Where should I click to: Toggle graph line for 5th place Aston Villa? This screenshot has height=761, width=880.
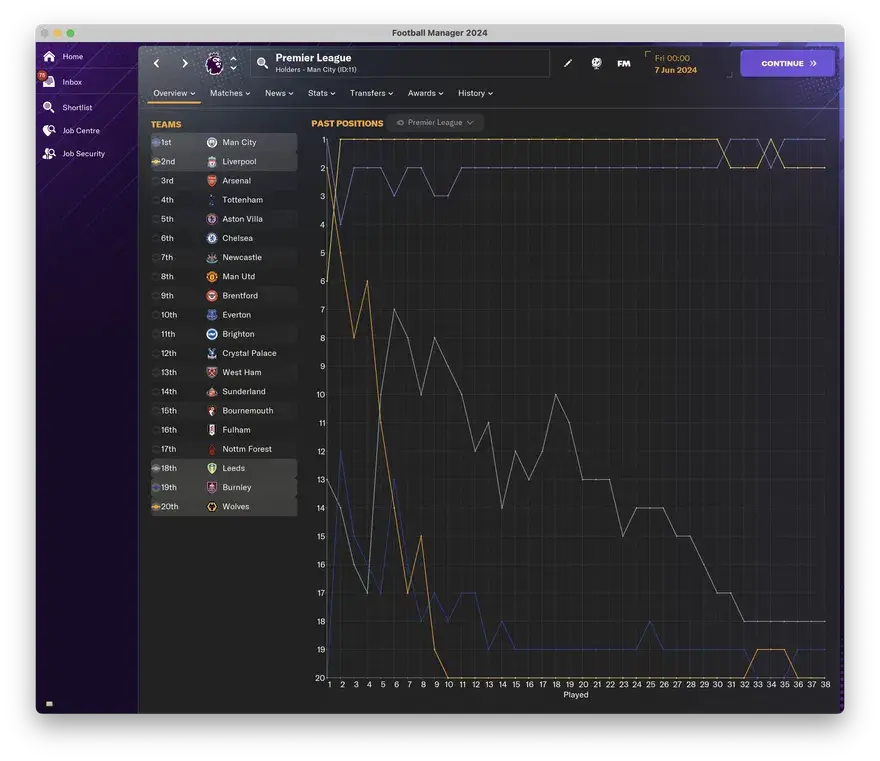(155, 219)
